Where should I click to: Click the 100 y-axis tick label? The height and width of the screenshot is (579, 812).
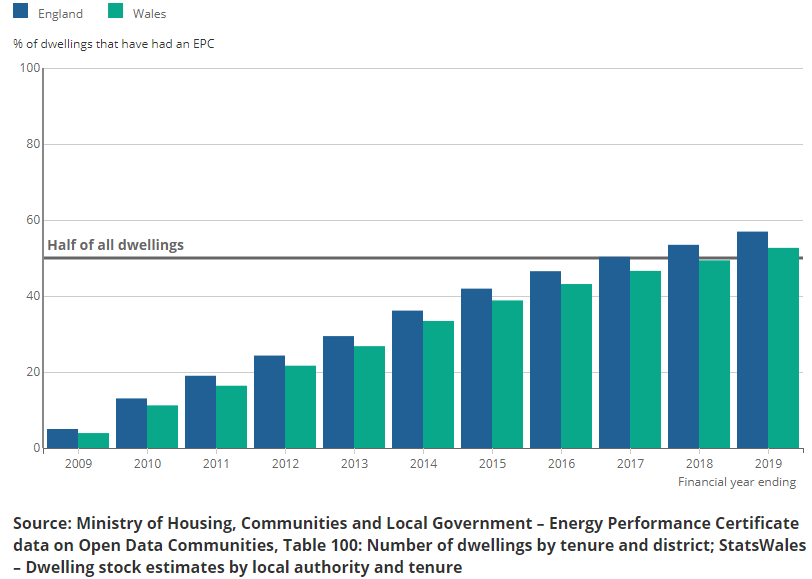tap(29, 68)
